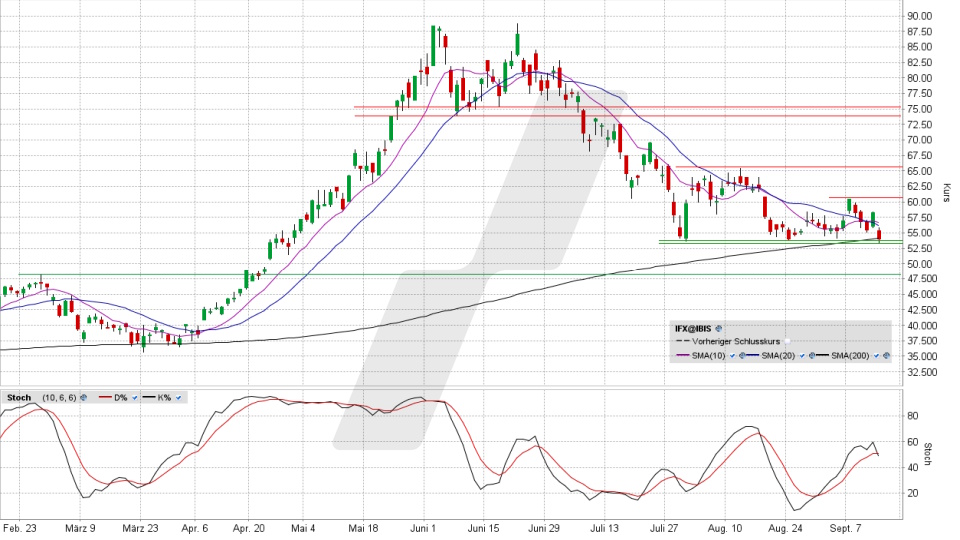Toggle the SMA(10) visibility checkbox

click(732, 356)
